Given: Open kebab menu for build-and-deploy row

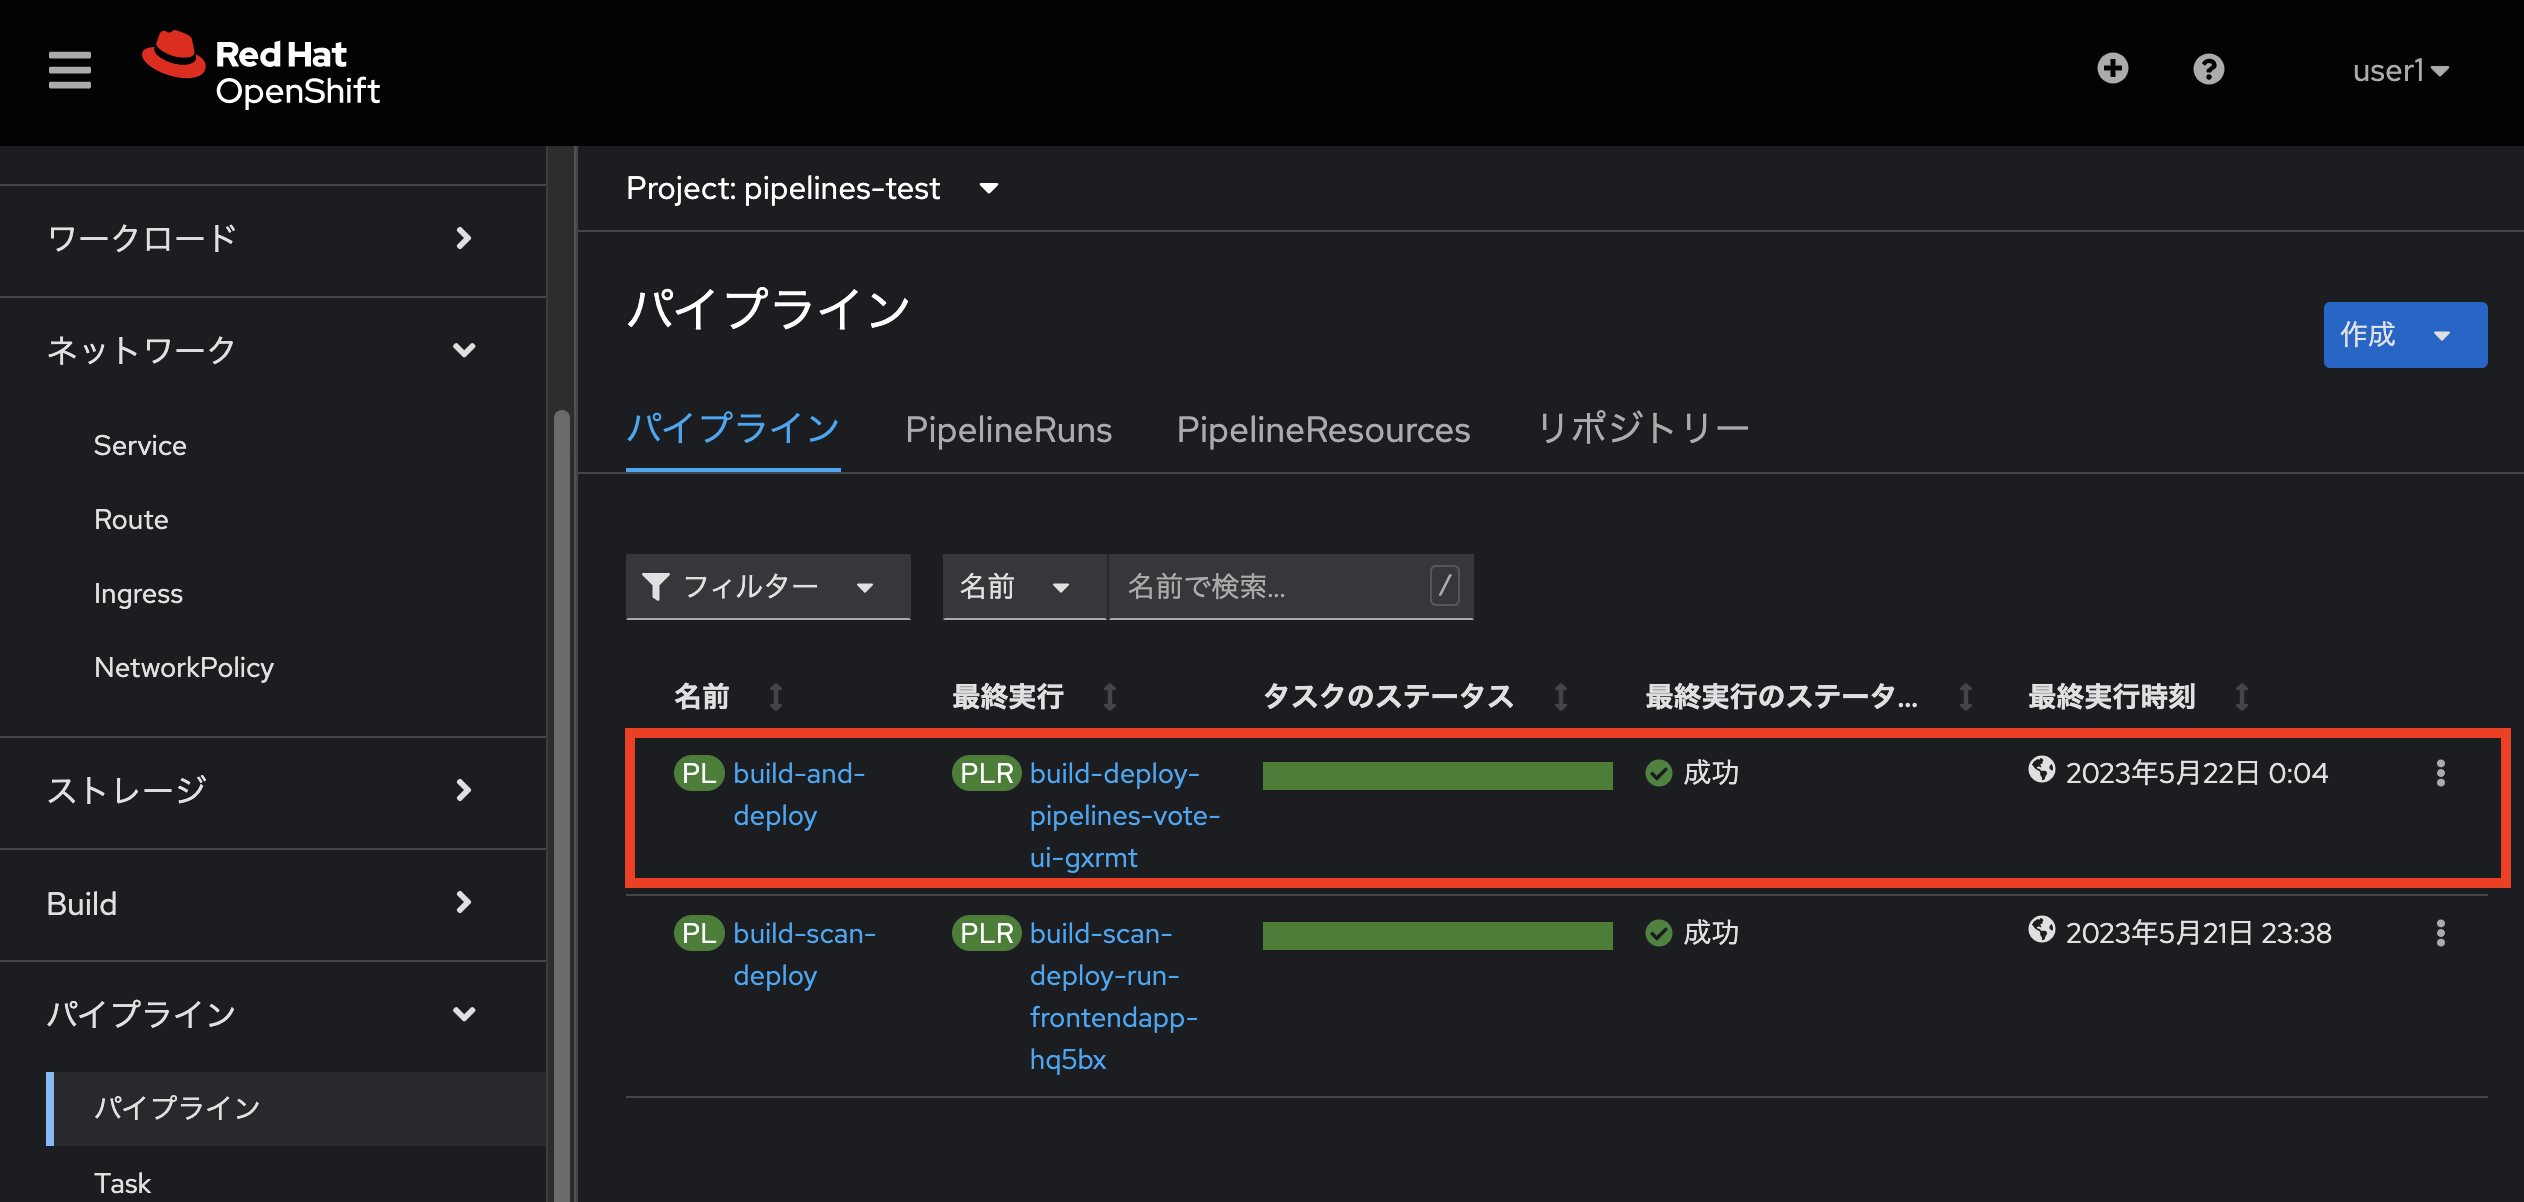Looking at the screenshot, I should (2440, 773).
